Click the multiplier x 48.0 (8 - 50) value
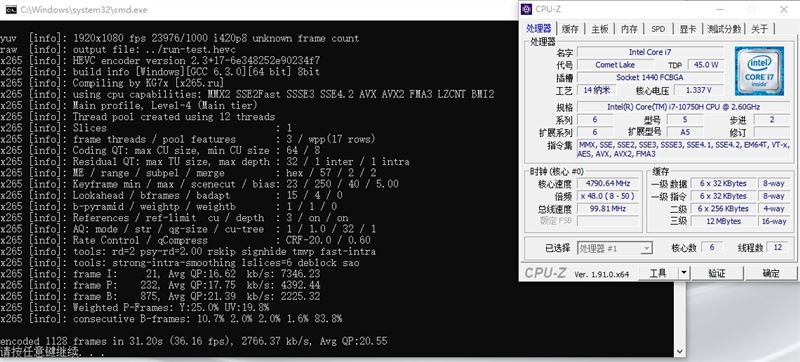The width and height of the screenshot is (800, 362). pyautogui.click(x=608, y=196)
